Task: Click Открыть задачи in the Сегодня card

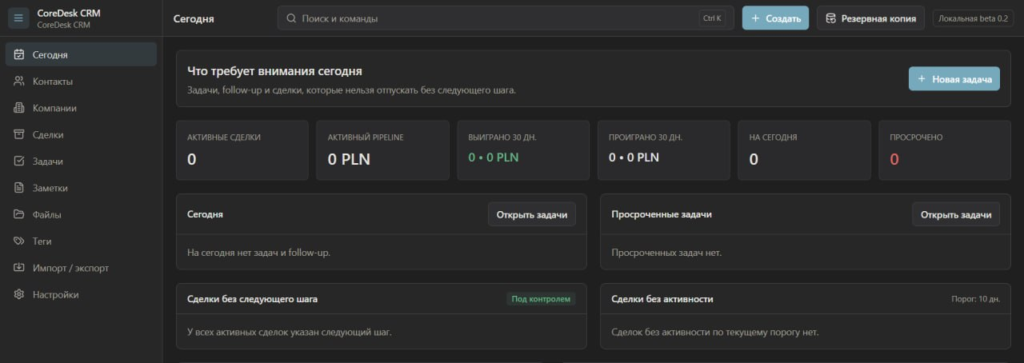Action: click(532, 215)
